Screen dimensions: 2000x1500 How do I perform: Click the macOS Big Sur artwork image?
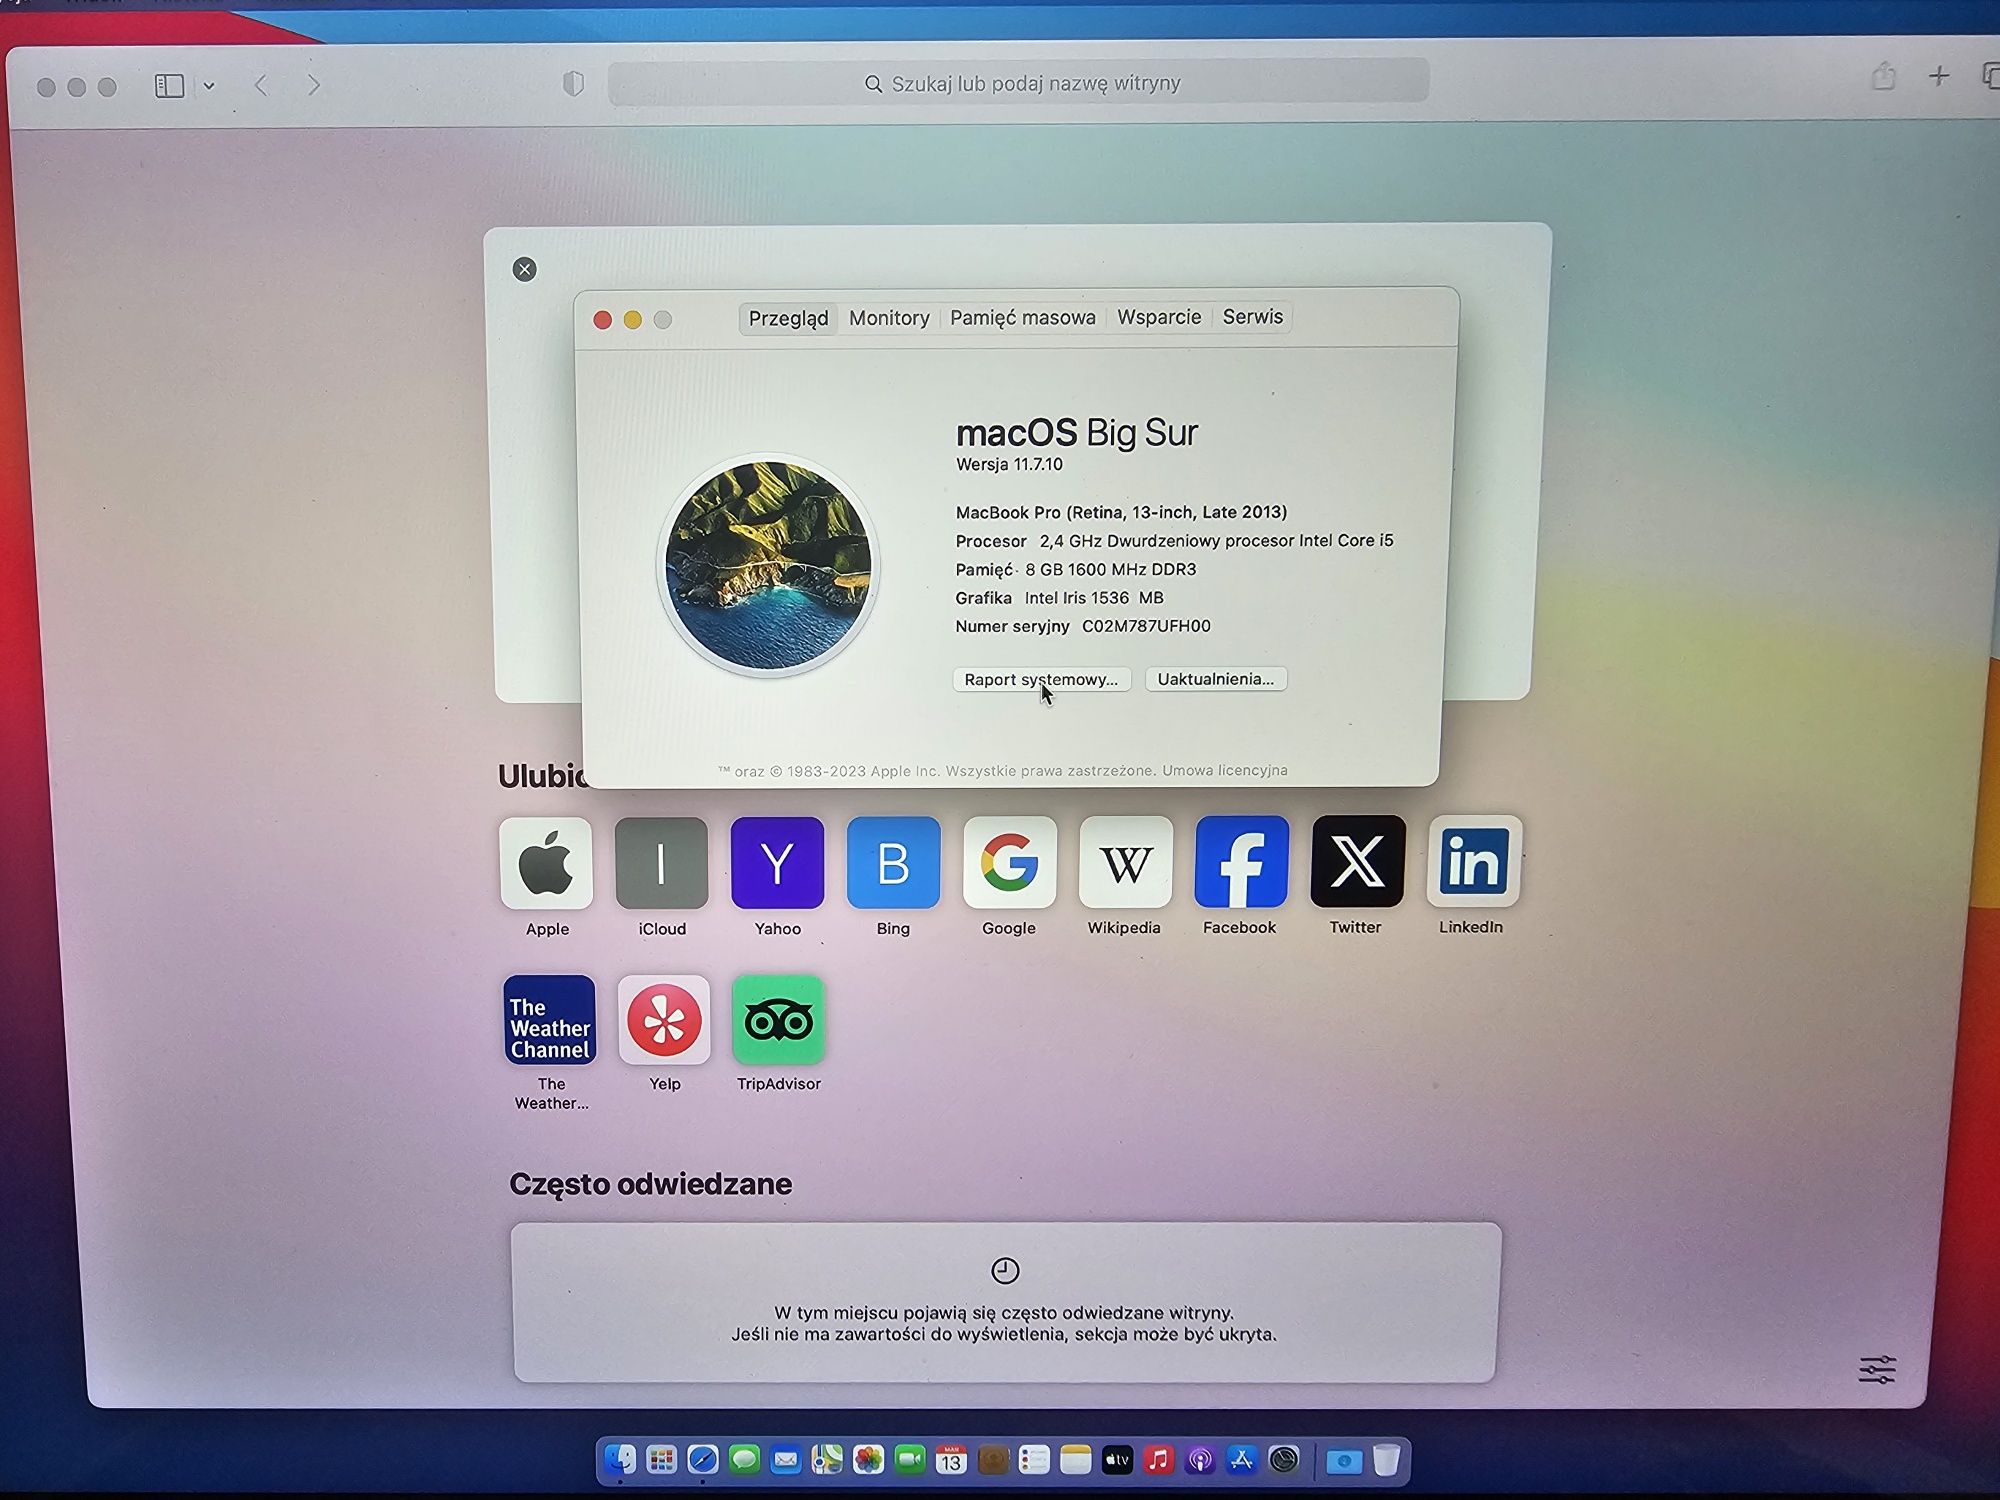tap(768, 565)
